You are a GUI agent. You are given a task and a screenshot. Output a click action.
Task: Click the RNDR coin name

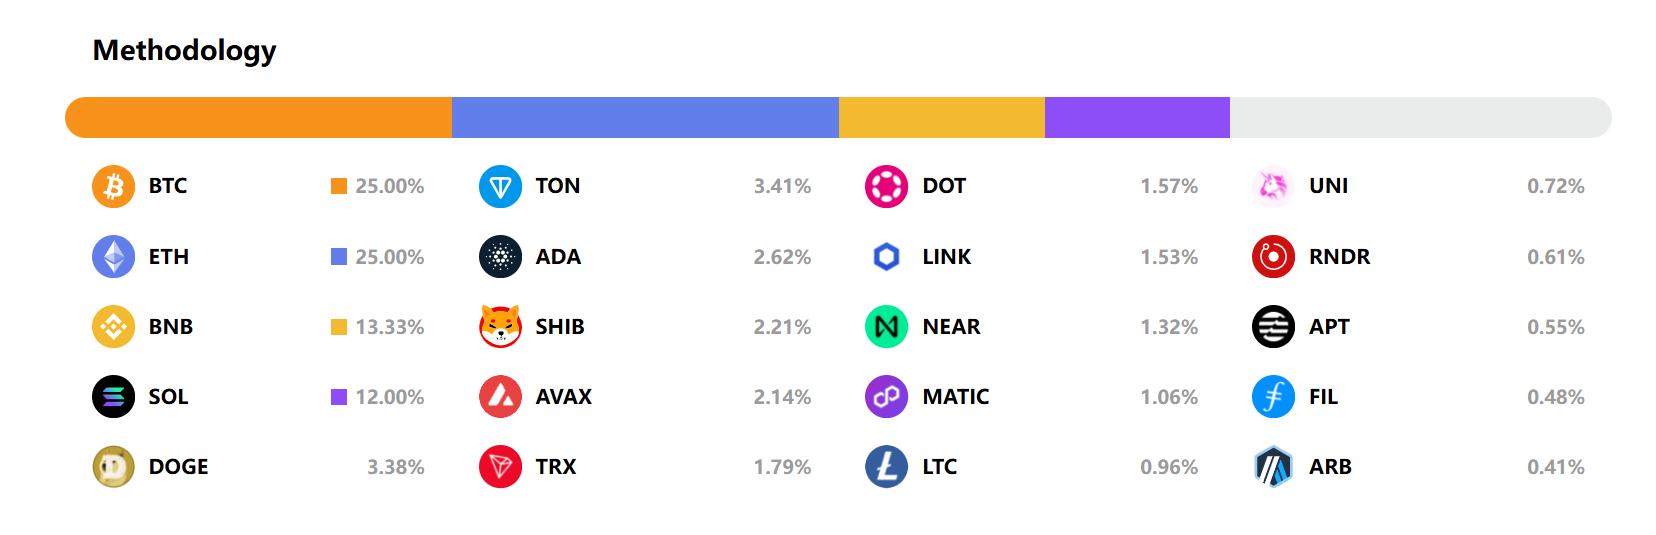click(1339, 257)
